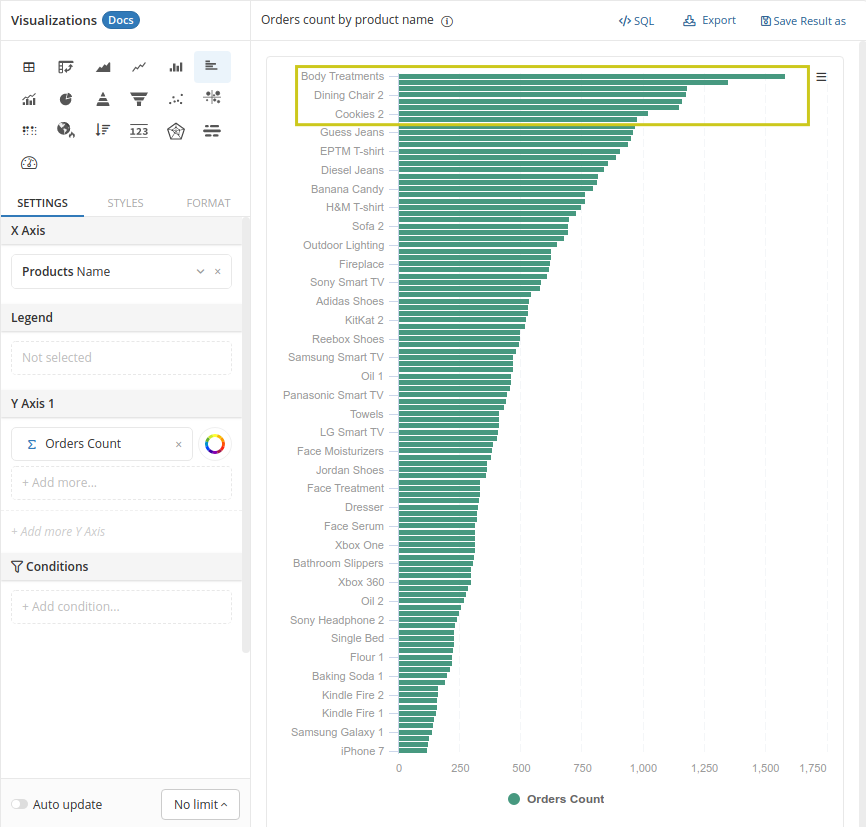Viewport: 866px width, 827px height.
Task: Click the Orders Count sigma measure chip
Action: [102, 444]
